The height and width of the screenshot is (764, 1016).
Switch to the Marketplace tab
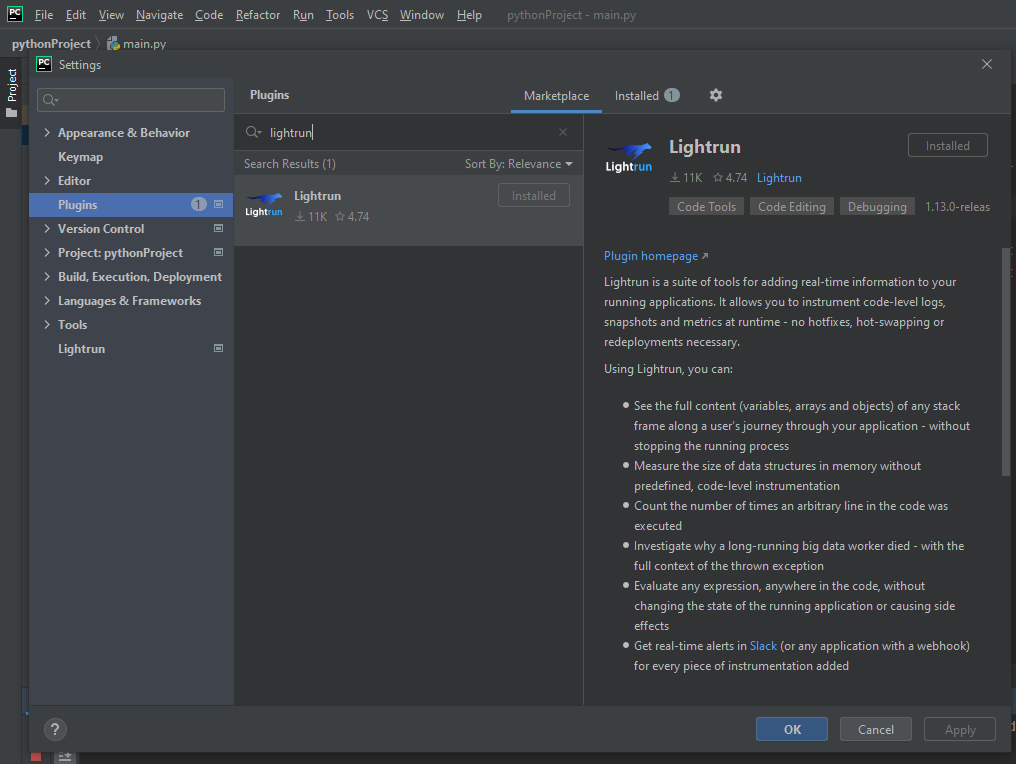tap(556, 95)
